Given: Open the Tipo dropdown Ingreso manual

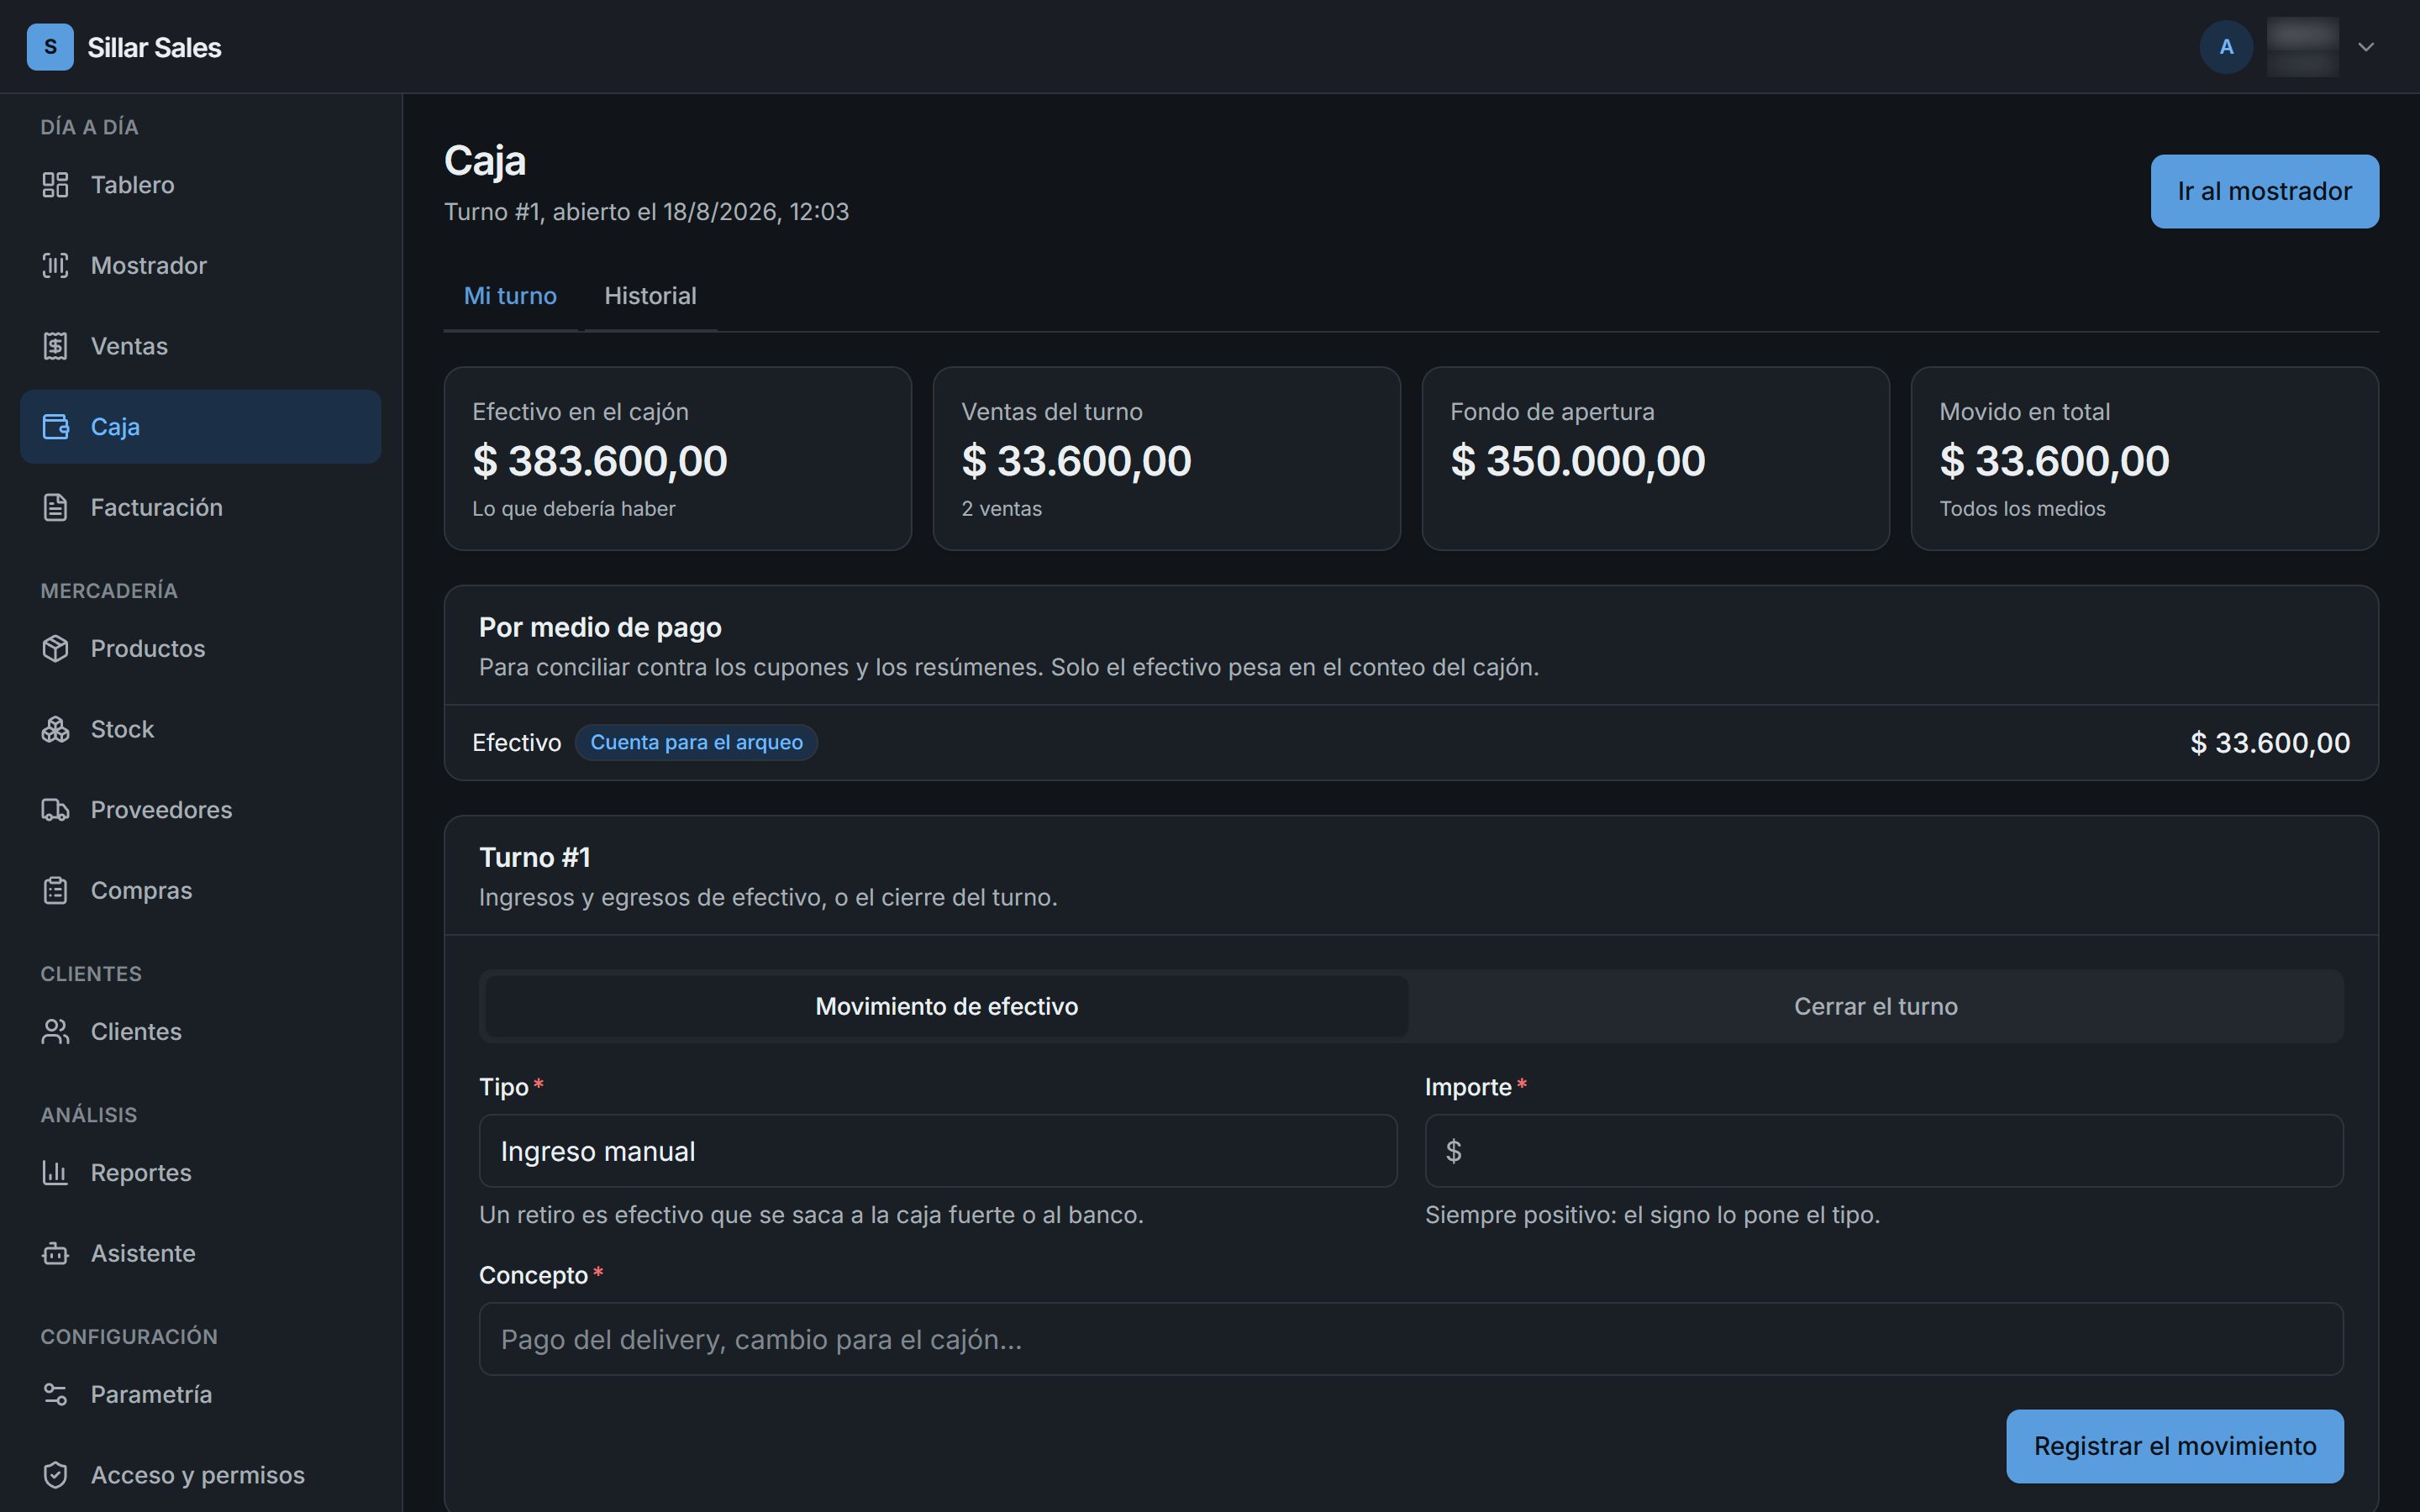Looking at the screenshot, I should point(938,1151).
